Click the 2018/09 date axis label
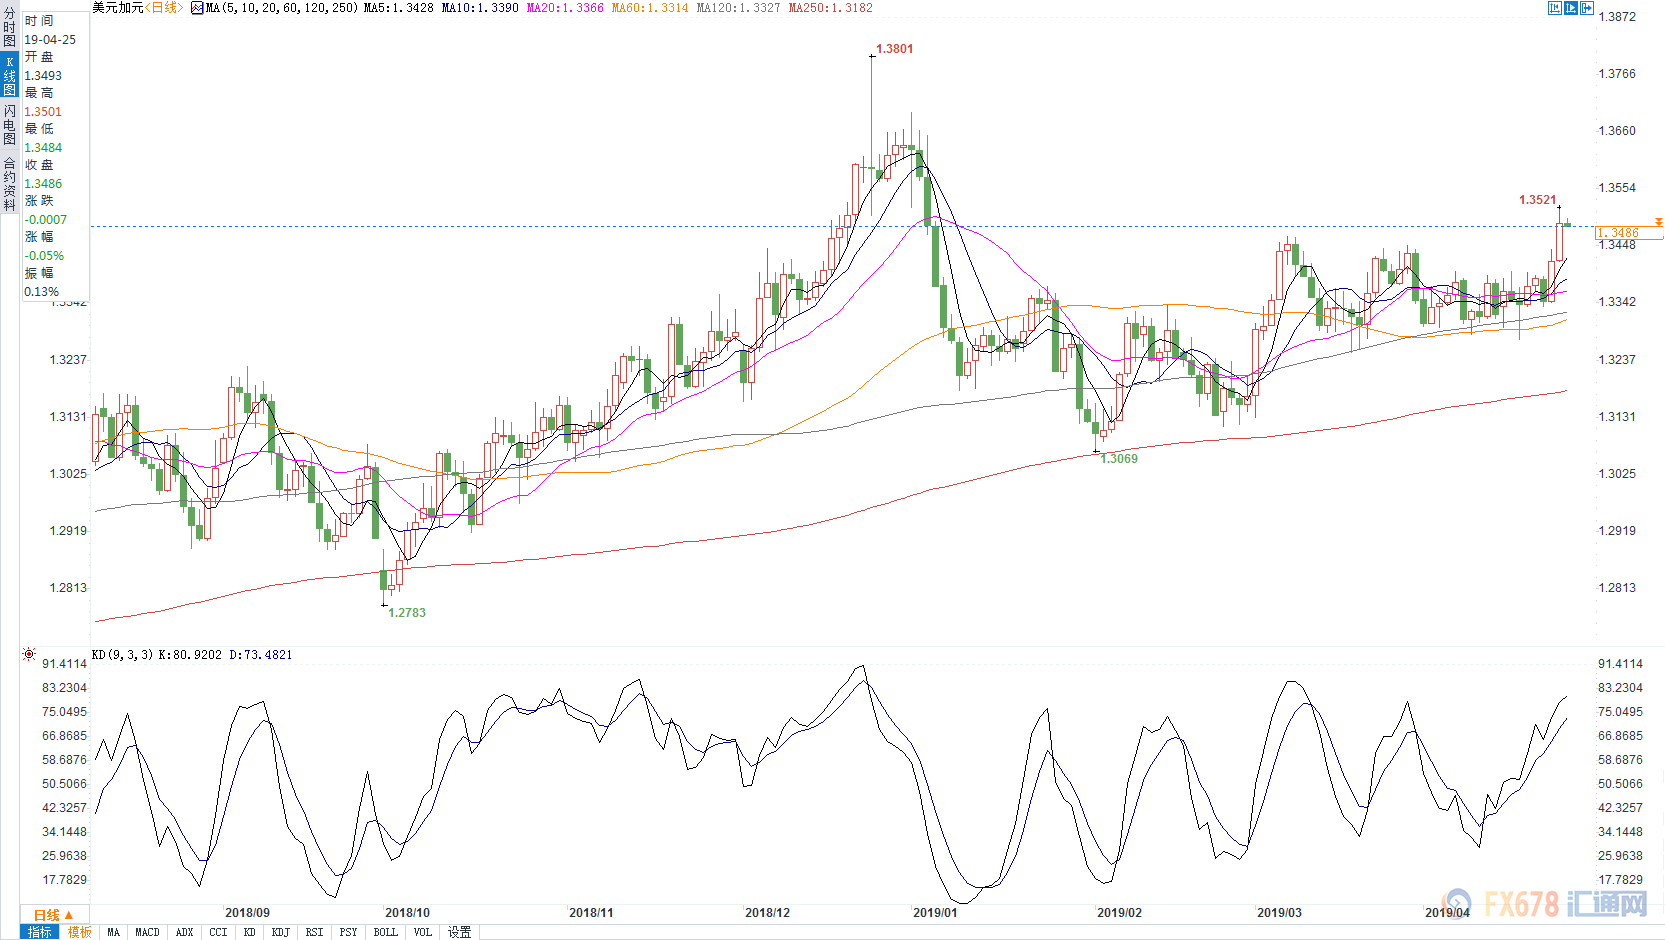 tap(247, 913)
